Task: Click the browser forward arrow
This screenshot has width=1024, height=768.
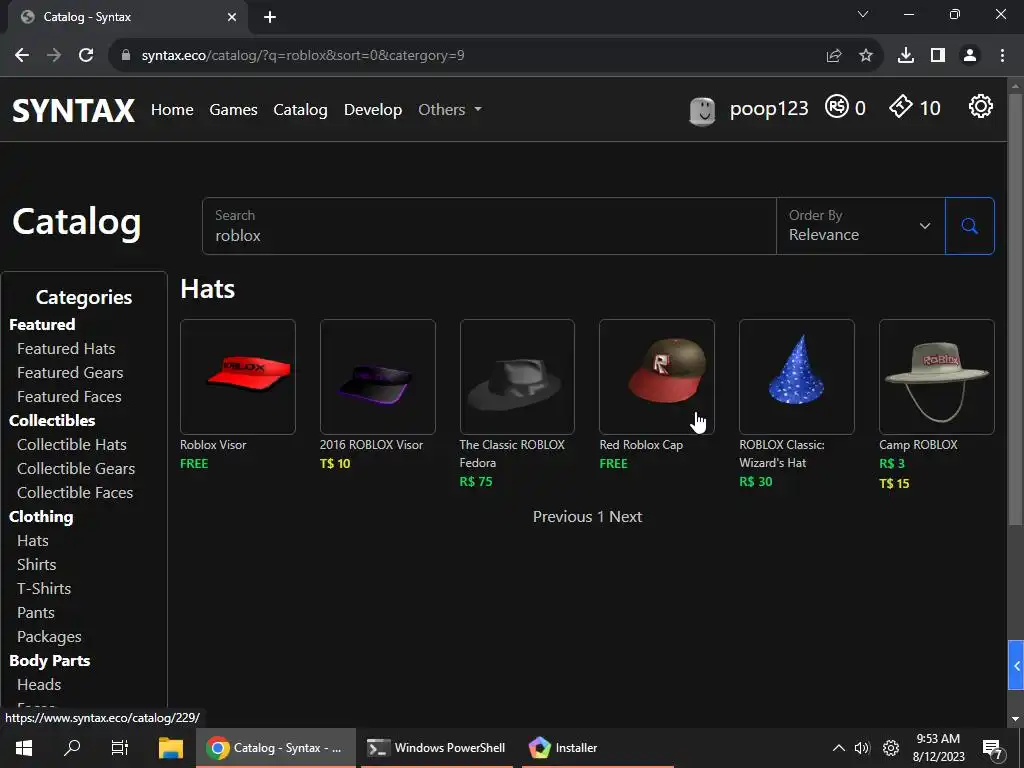Action: 54,56
